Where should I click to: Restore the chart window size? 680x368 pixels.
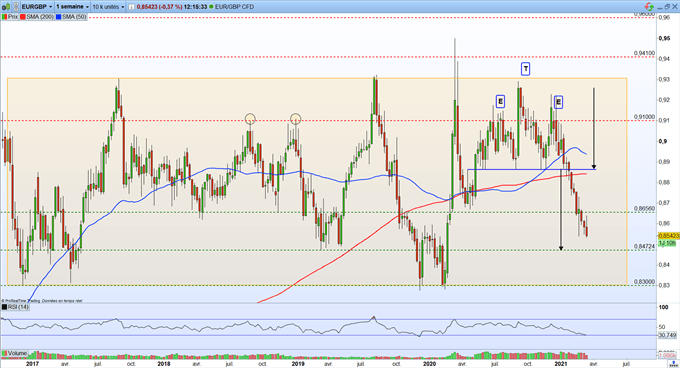tap(667, 7)
